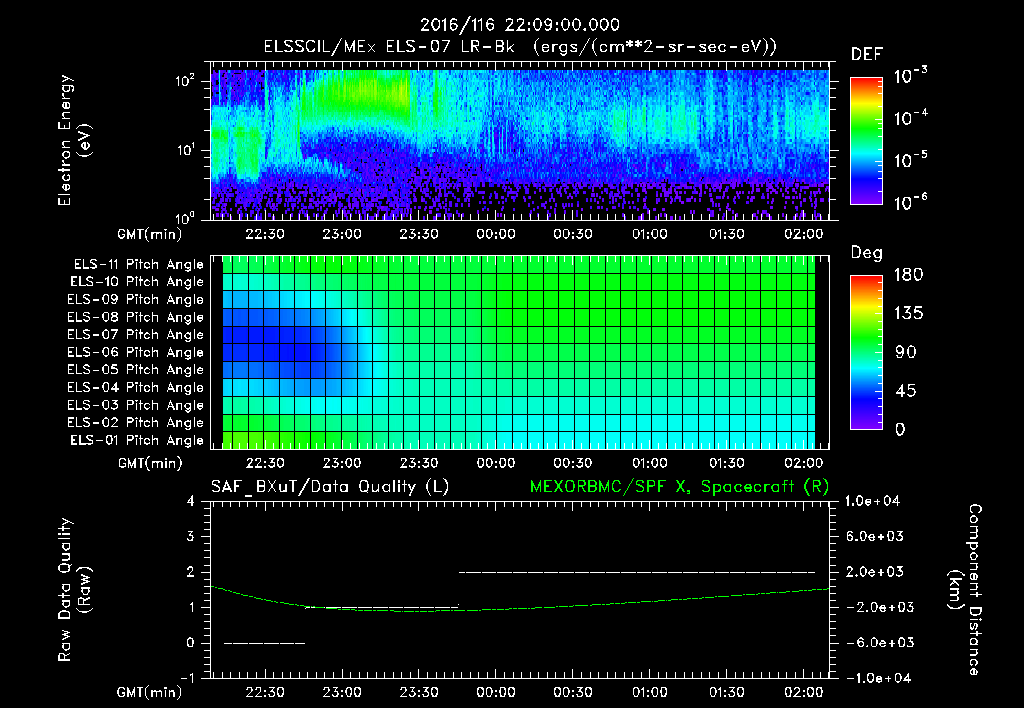Click the 2.0e+03 right axis value
Image resolution: width=1024 pixels, height=708 pixels.
pyautogui.click(x=875, y=571)
